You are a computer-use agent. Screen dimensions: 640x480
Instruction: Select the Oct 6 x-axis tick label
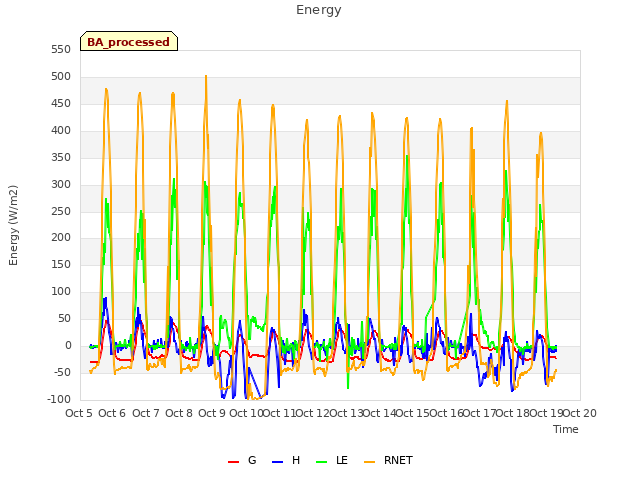click(x=112, y=413)
